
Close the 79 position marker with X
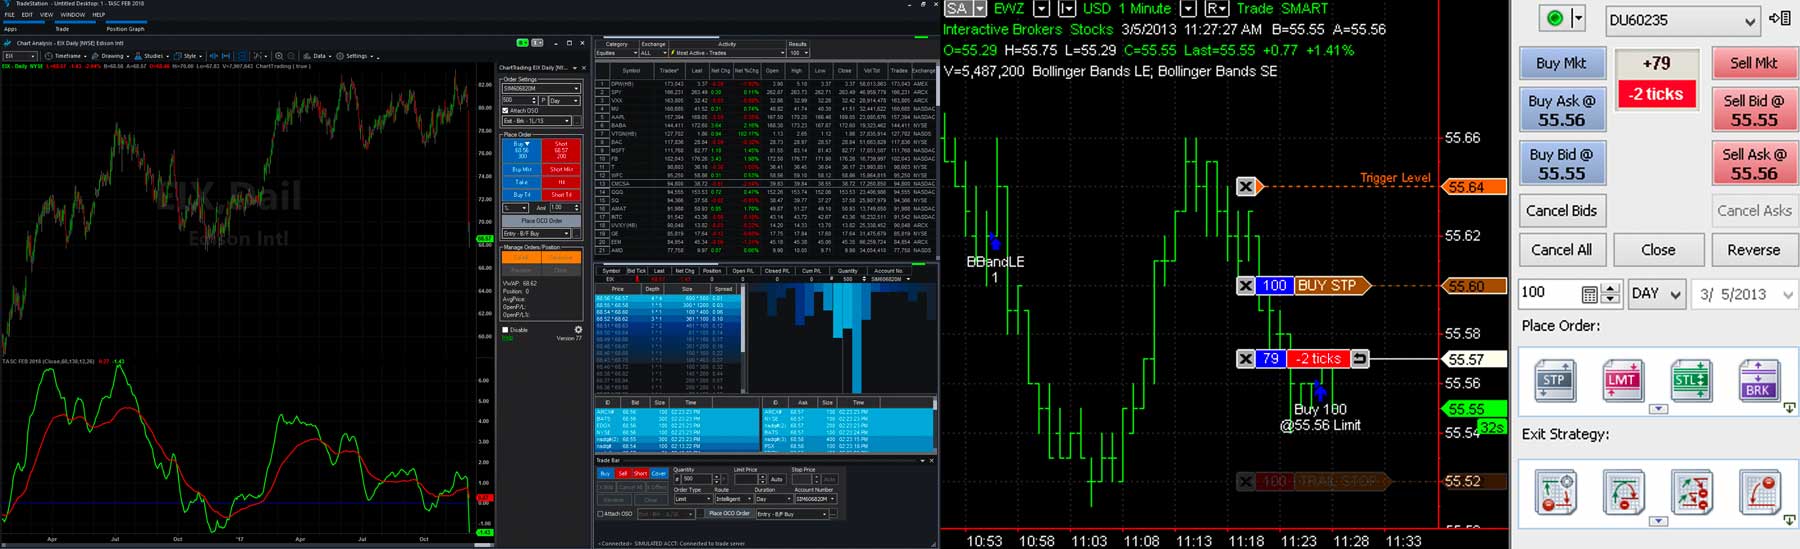pos(1246,358)
